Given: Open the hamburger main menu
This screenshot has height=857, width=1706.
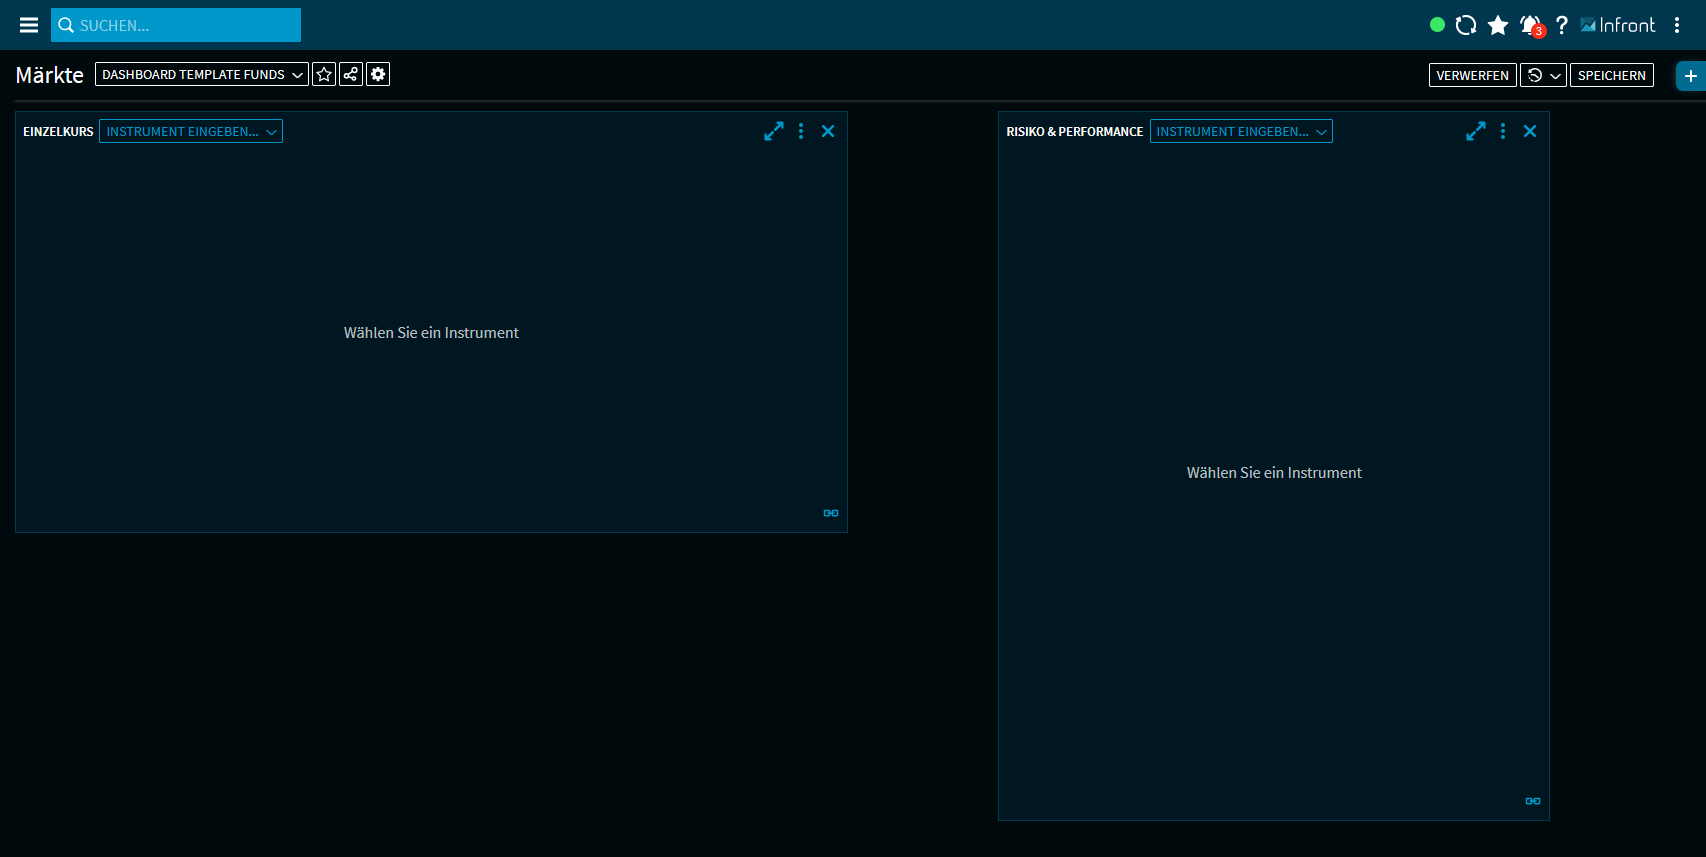Looking at the screenshot, I should 29,25.
